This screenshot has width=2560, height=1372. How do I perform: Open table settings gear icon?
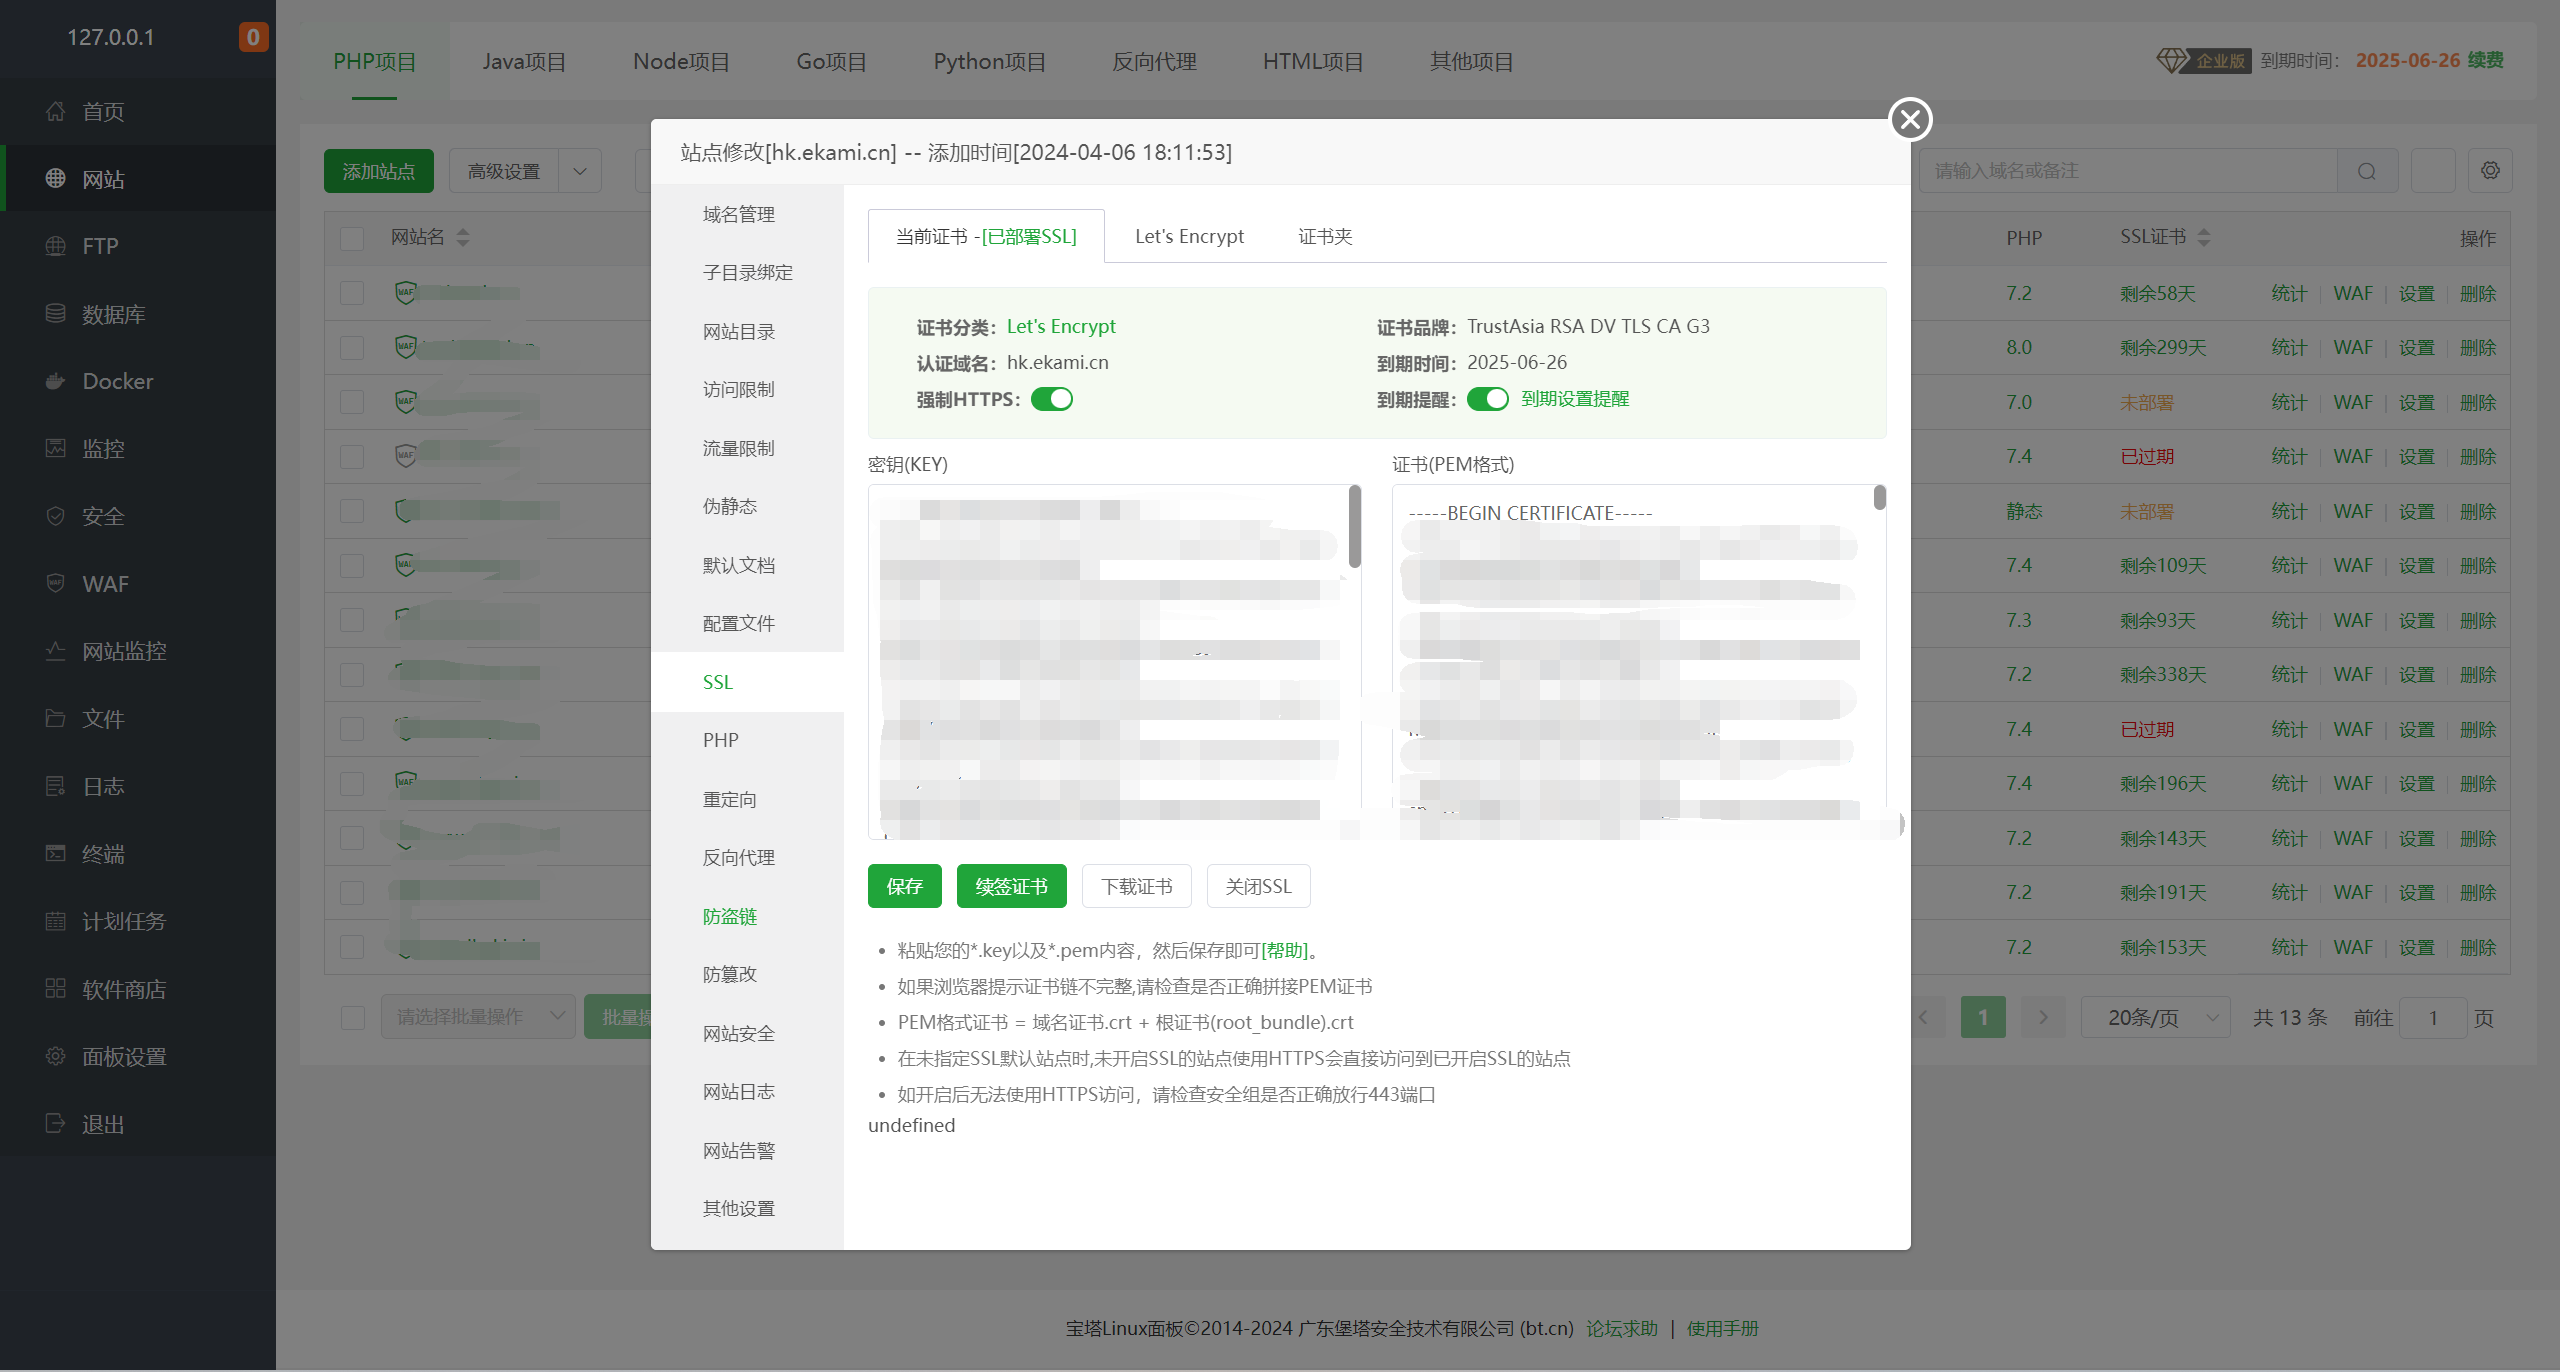(x=2490, y=171)
